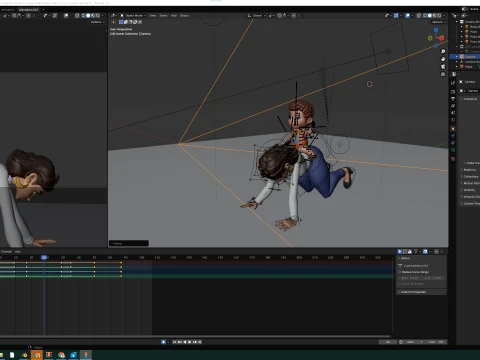Open the Scene properties tab icon

453,113
